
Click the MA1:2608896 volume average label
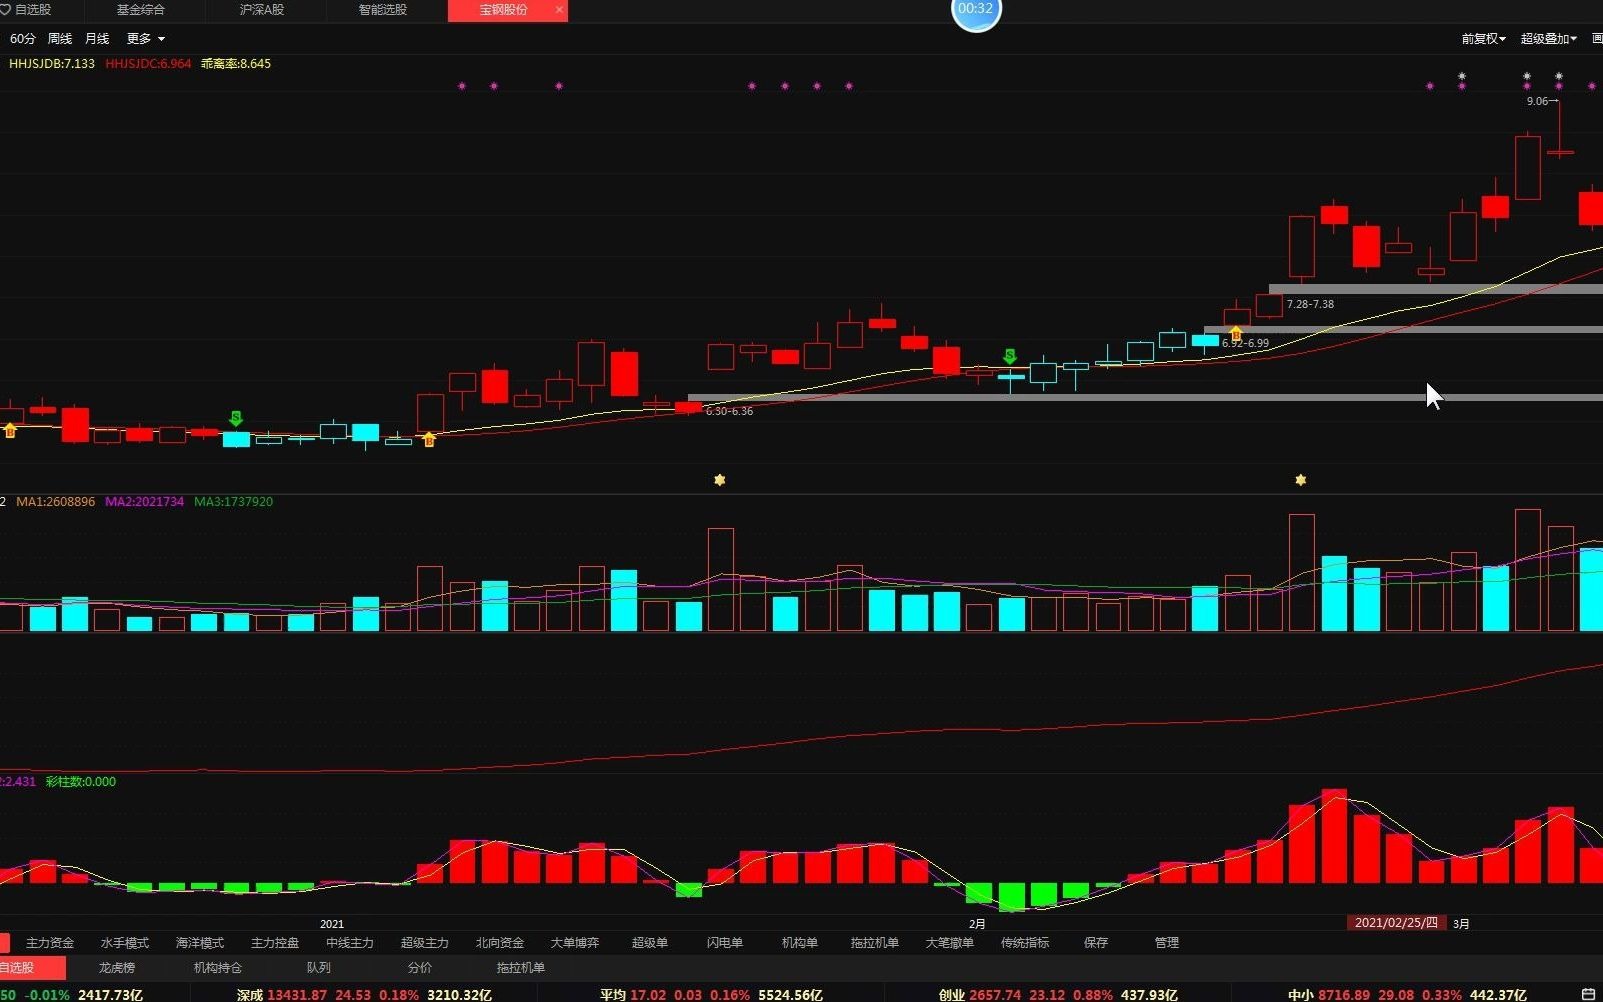click(x=56, y=502)
